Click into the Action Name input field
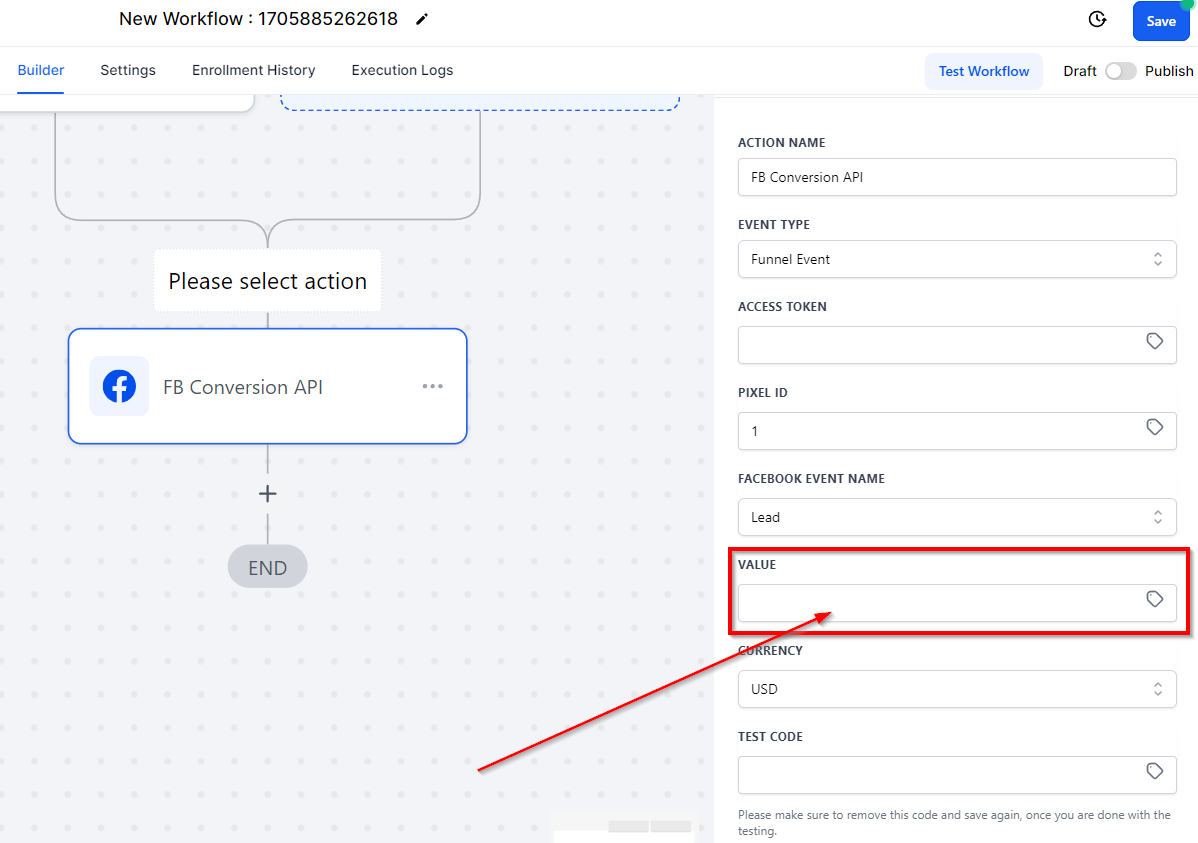Viewport: 1198px width, 843px height. 956,177
